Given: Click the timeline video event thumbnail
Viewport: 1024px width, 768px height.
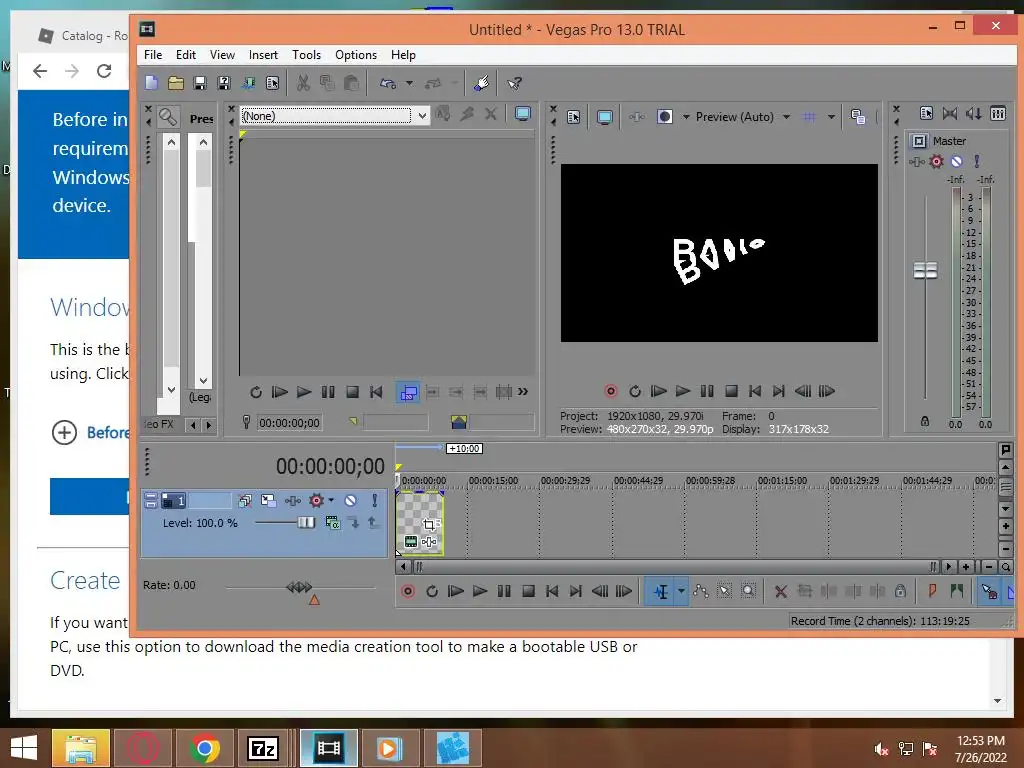Looking at the screenshot, I should coord(420,524).
